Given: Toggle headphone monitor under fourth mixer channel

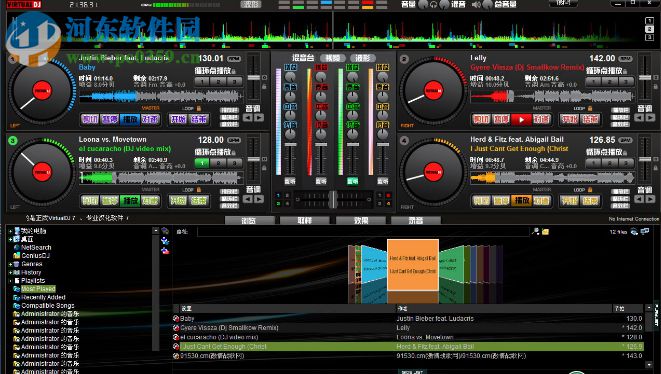Looking at the screenshot, I should click(383, 181).
